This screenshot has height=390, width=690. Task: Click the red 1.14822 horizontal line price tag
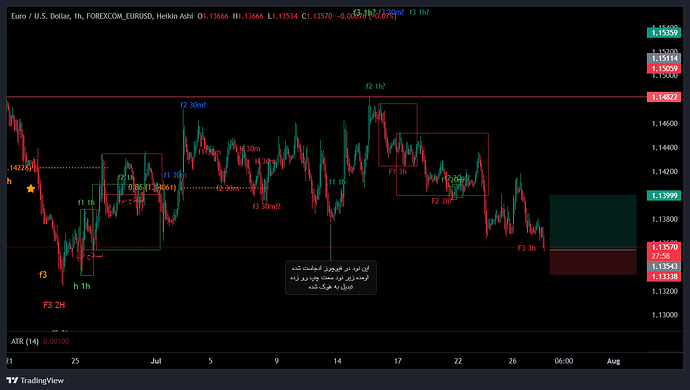click(664, 97)
